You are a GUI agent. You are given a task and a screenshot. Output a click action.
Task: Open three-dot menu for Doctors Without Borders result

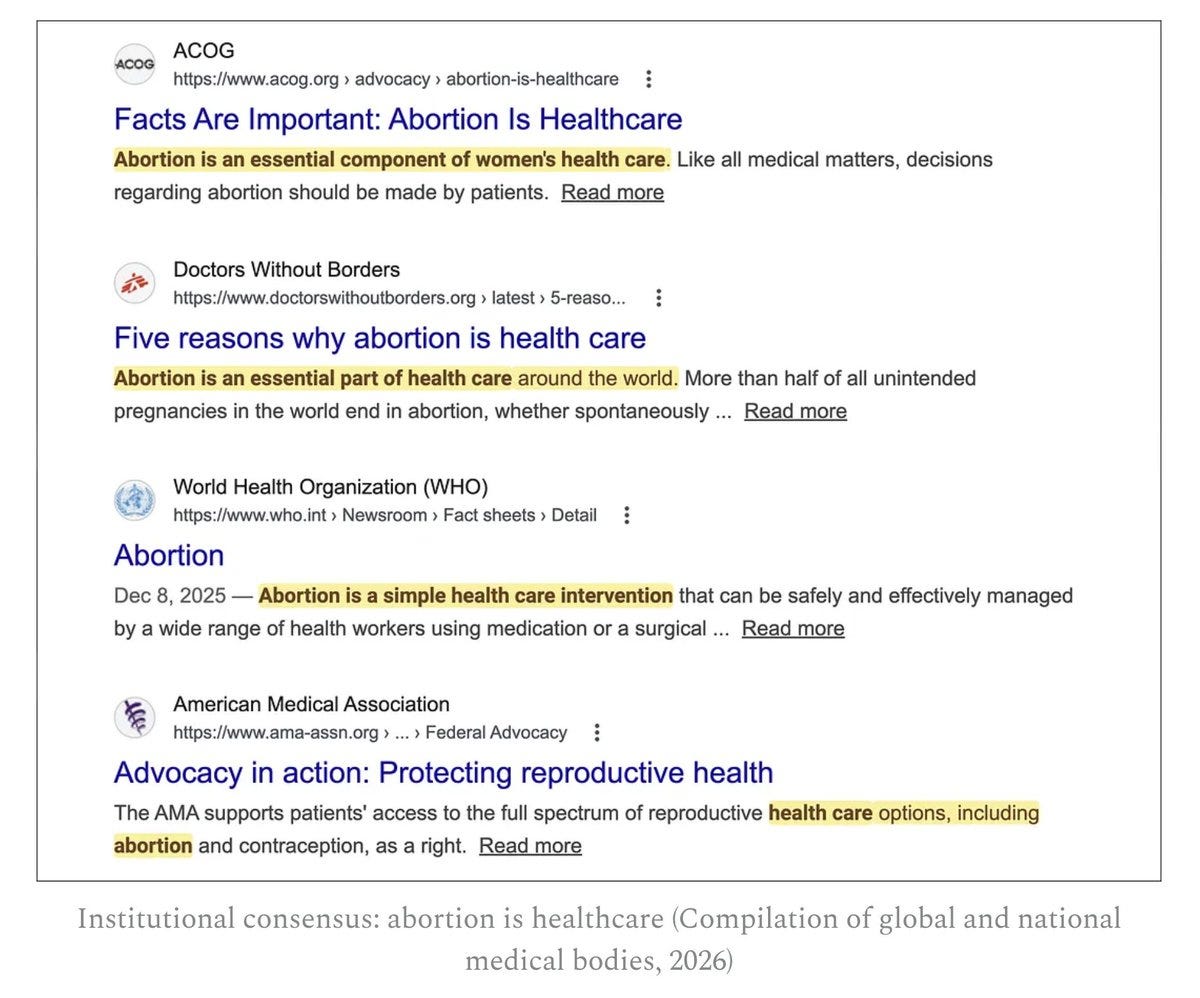(657, 298)
